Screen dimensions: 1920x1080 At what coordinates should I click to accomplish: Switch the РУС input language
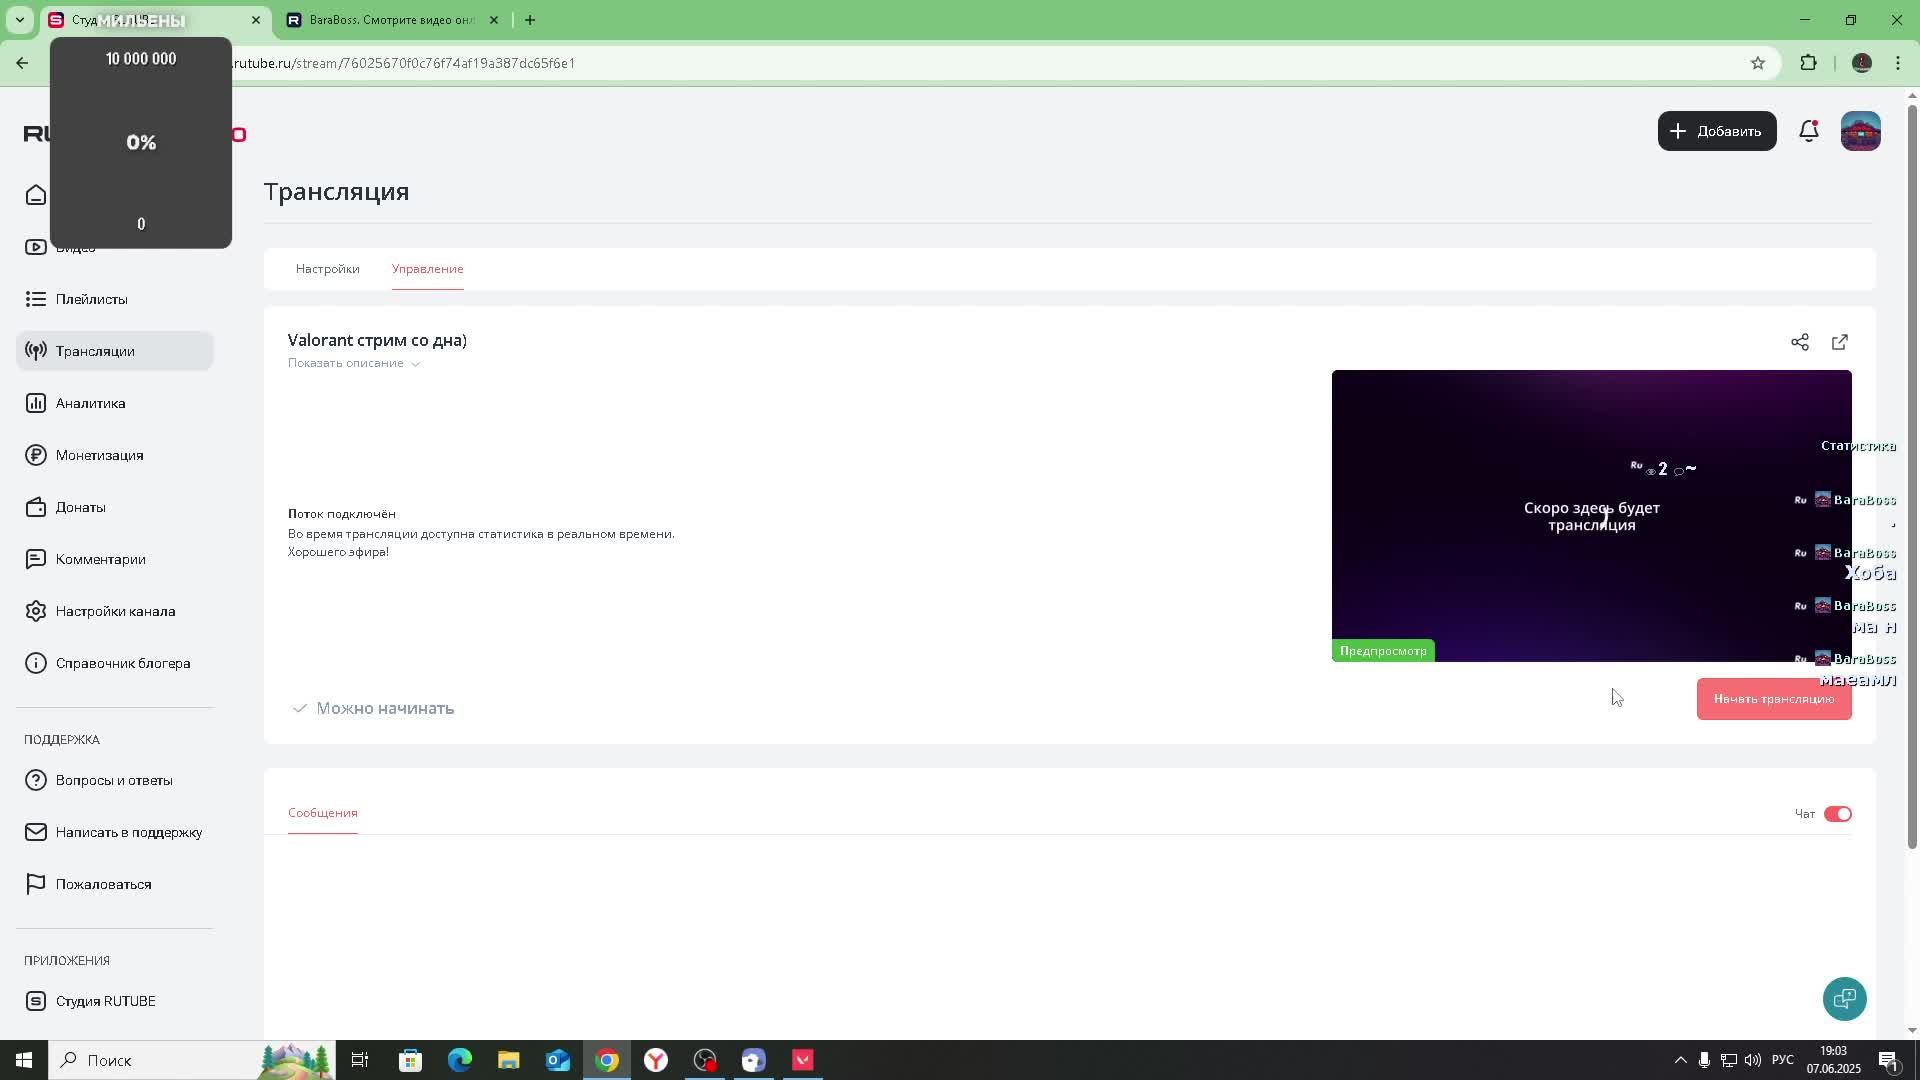(1783, 1060)
